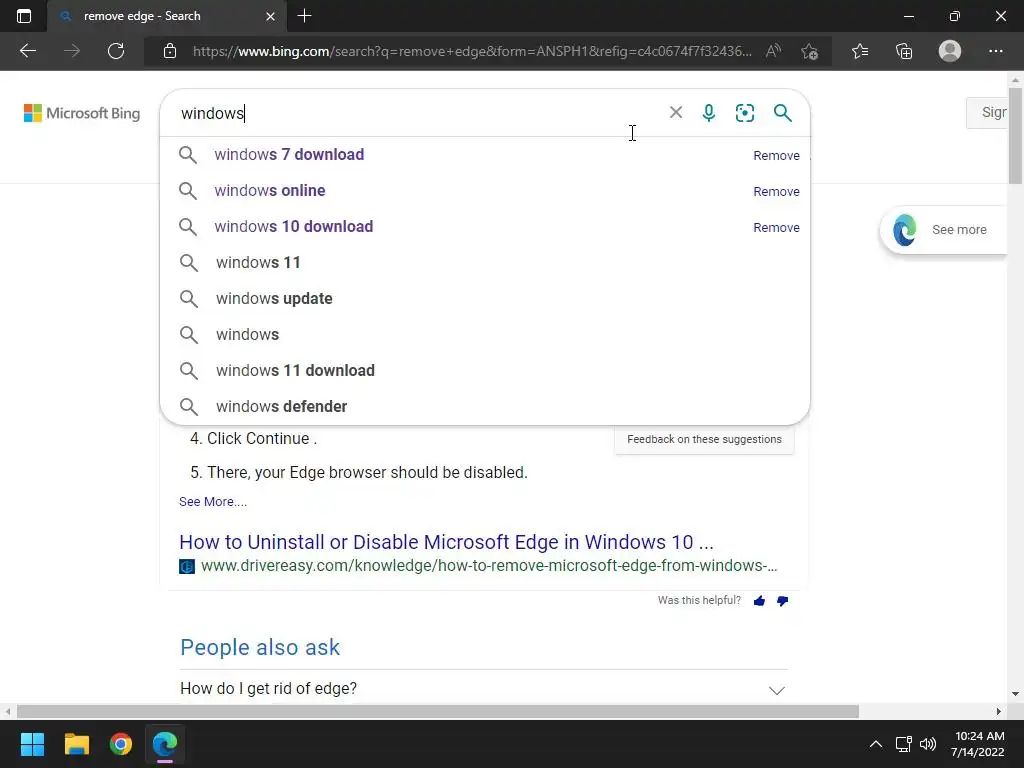Click the browser address bar URL

tap(472, 51)
